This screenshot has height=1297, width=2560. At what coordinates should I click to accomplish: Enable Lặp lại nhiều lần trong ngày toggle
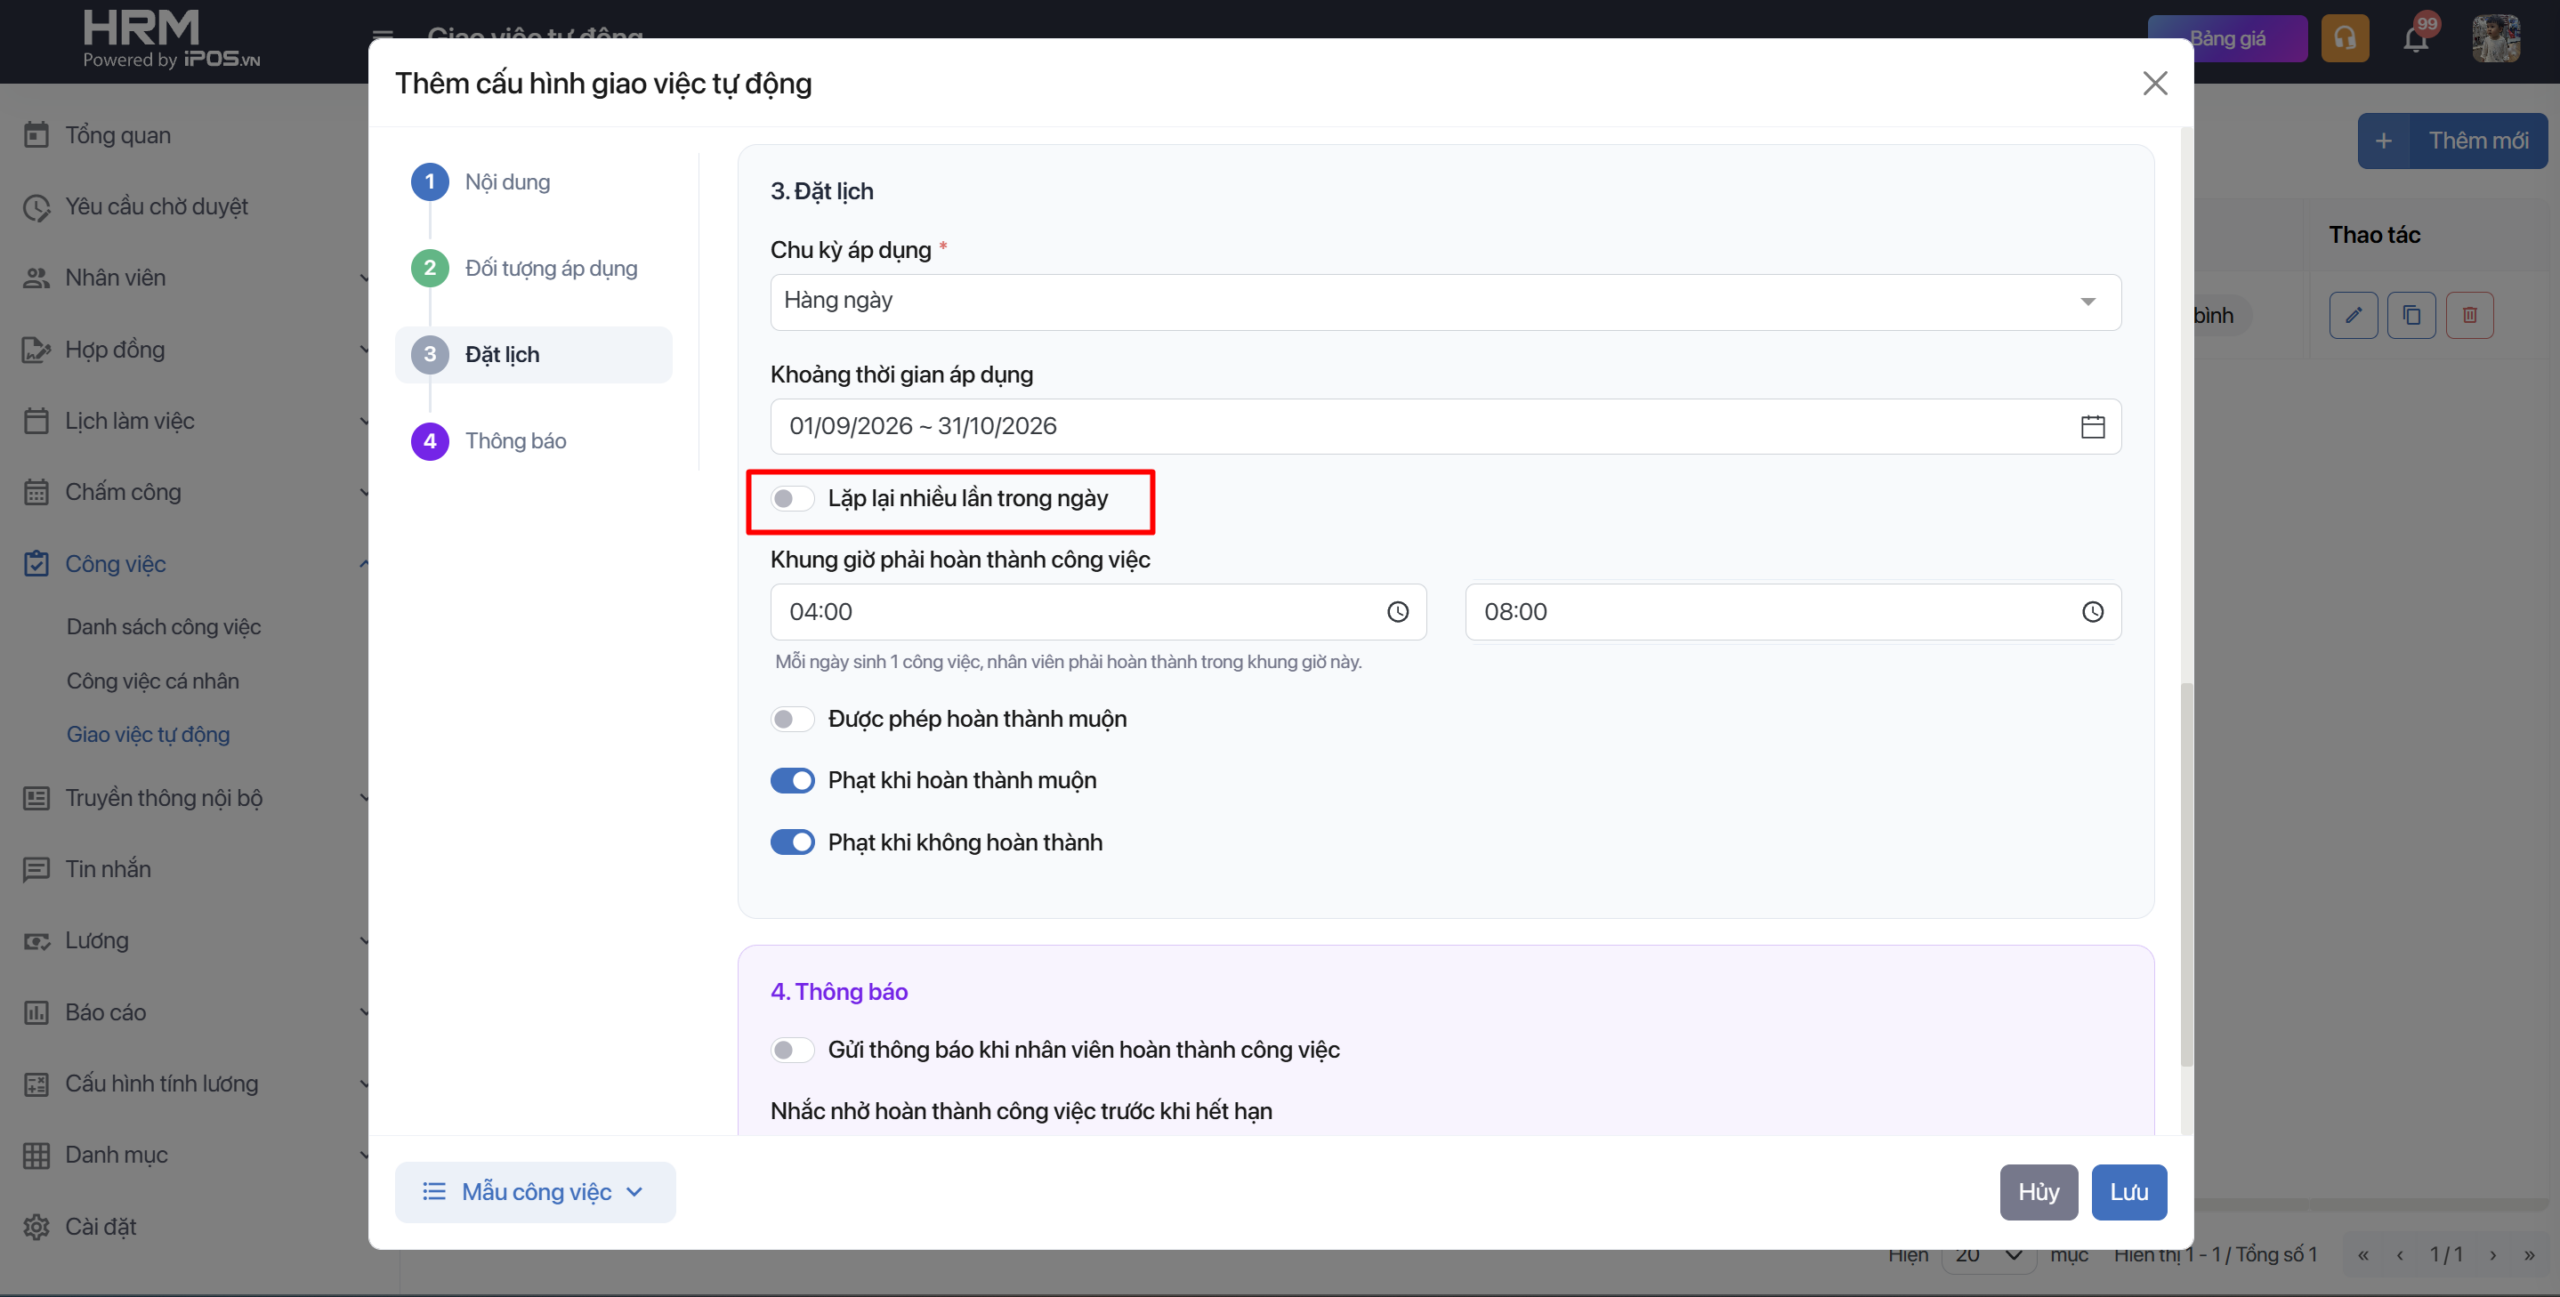click(792, 499)
